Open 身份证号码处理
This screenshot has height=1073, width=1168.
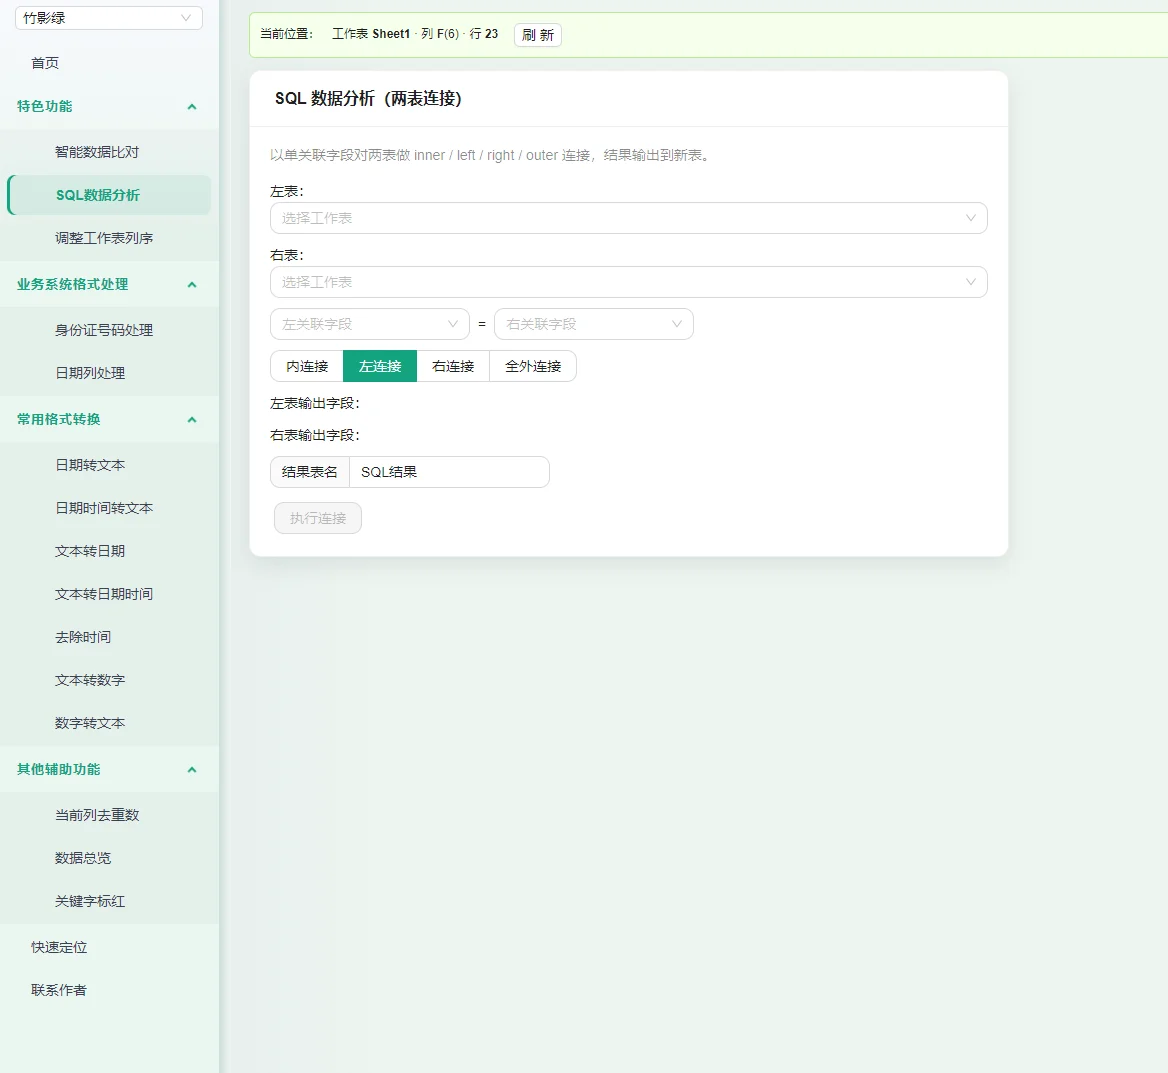point(104,330)
